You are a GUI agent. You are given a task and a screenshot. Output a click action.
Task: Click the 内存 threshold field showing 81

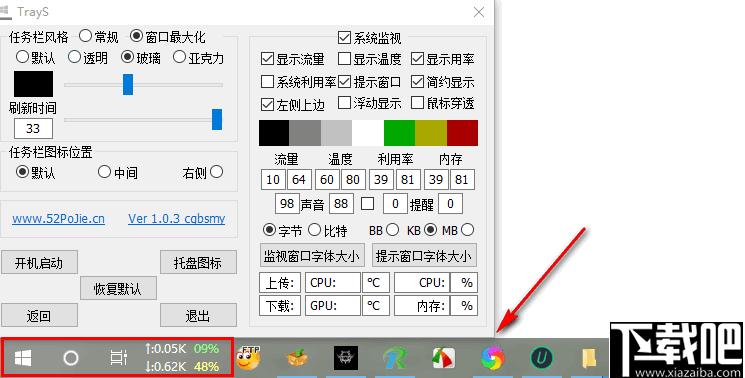(462, 180)
